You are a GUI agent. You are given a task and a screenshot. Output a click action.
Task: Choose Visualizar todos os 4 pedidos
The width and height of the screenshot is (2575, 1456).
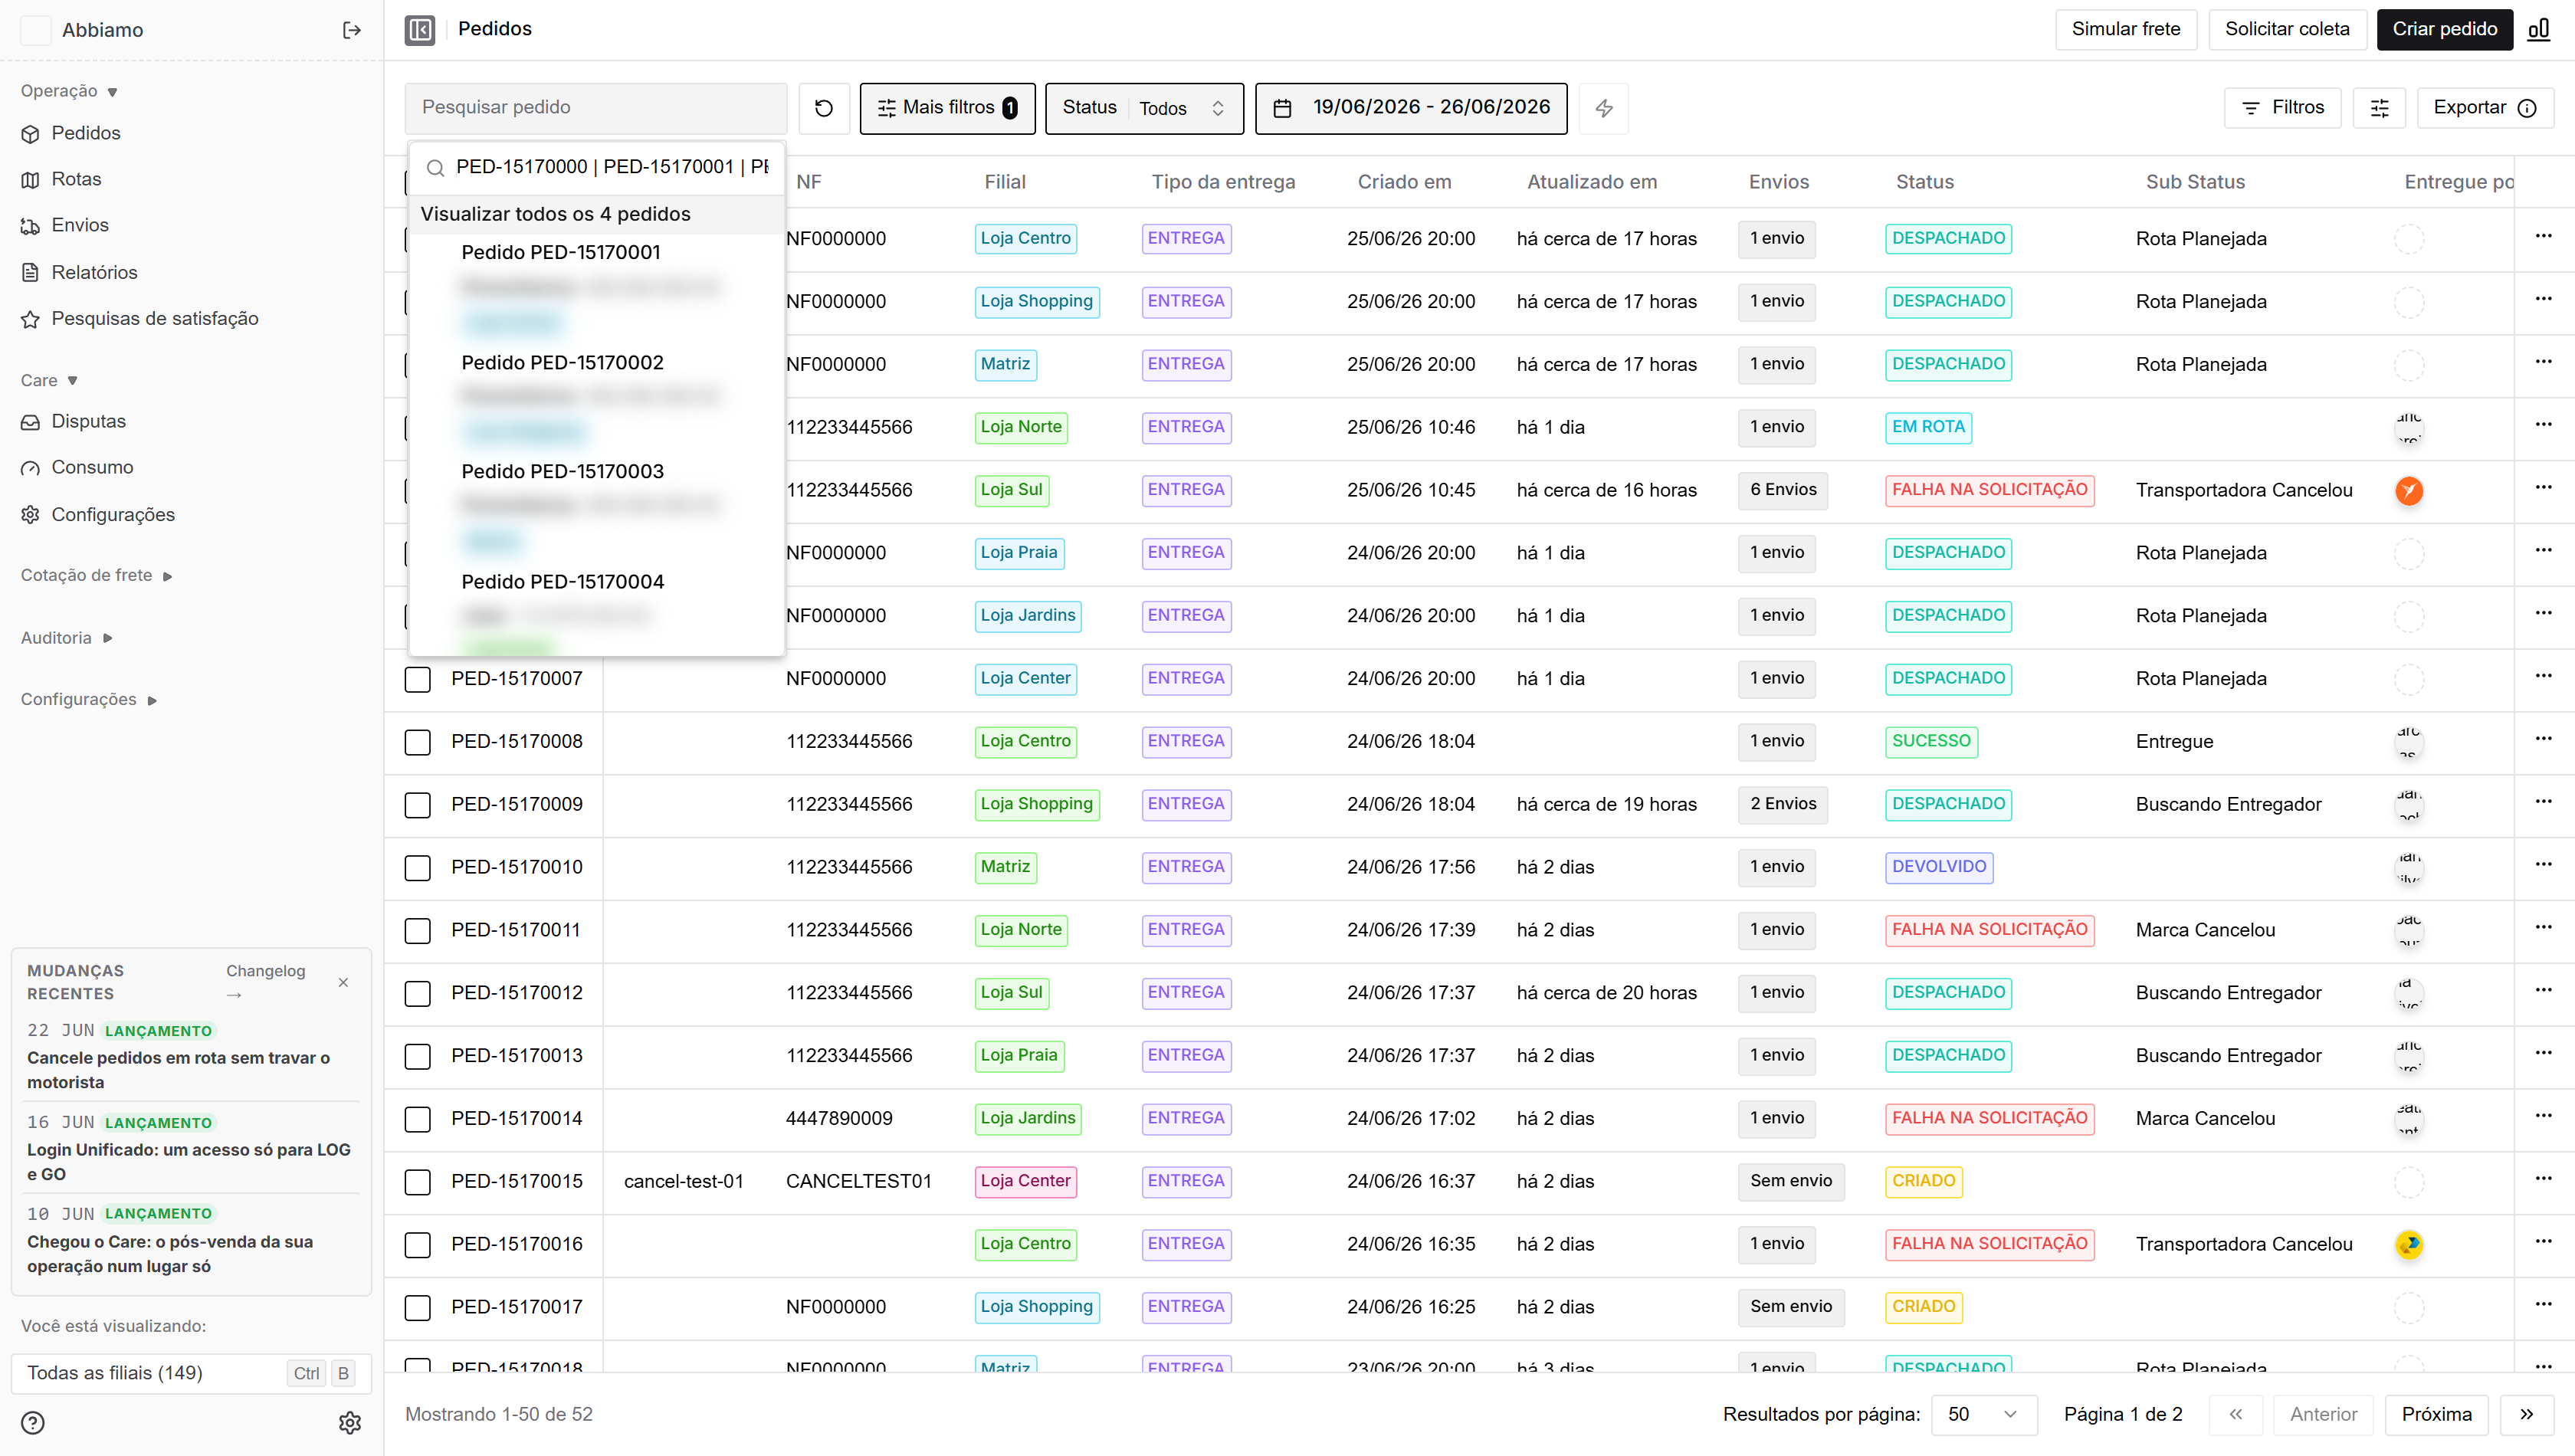pos(596,214)
